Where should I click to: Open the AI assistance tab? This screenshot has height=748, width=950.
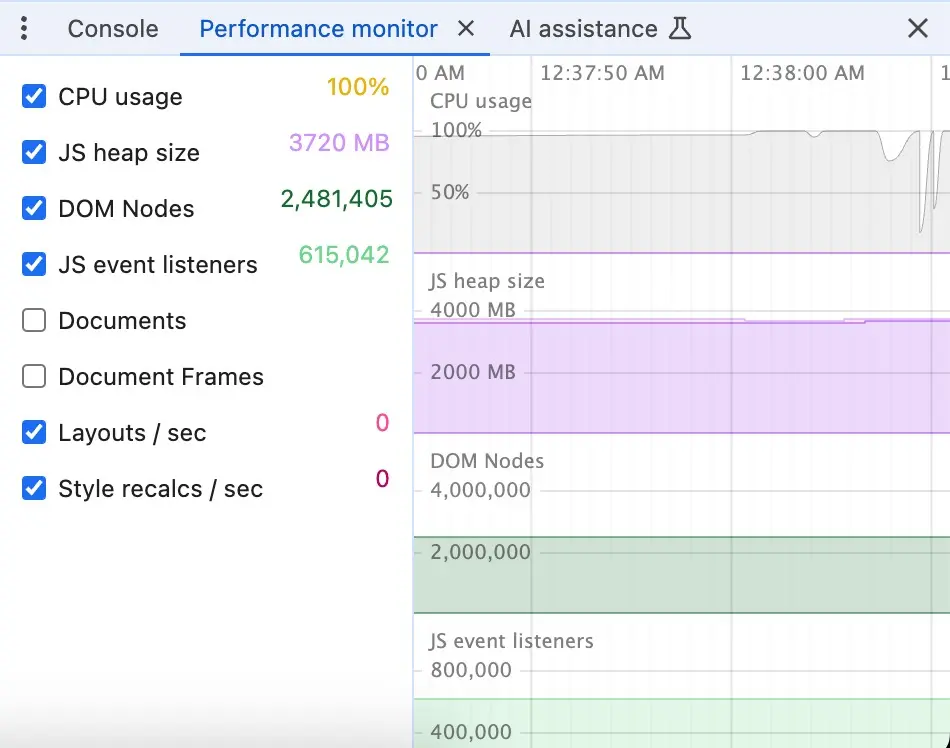pyautogui.click(x=583, y=28)
